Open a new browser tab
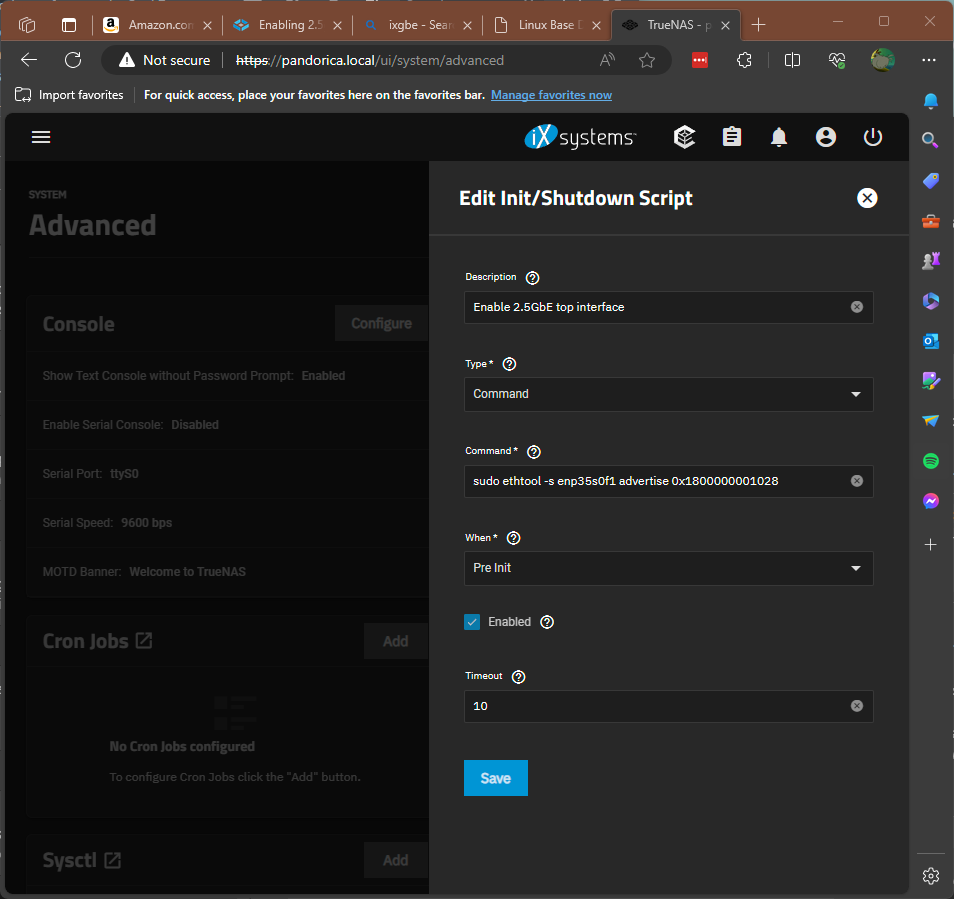 point(758,25)
